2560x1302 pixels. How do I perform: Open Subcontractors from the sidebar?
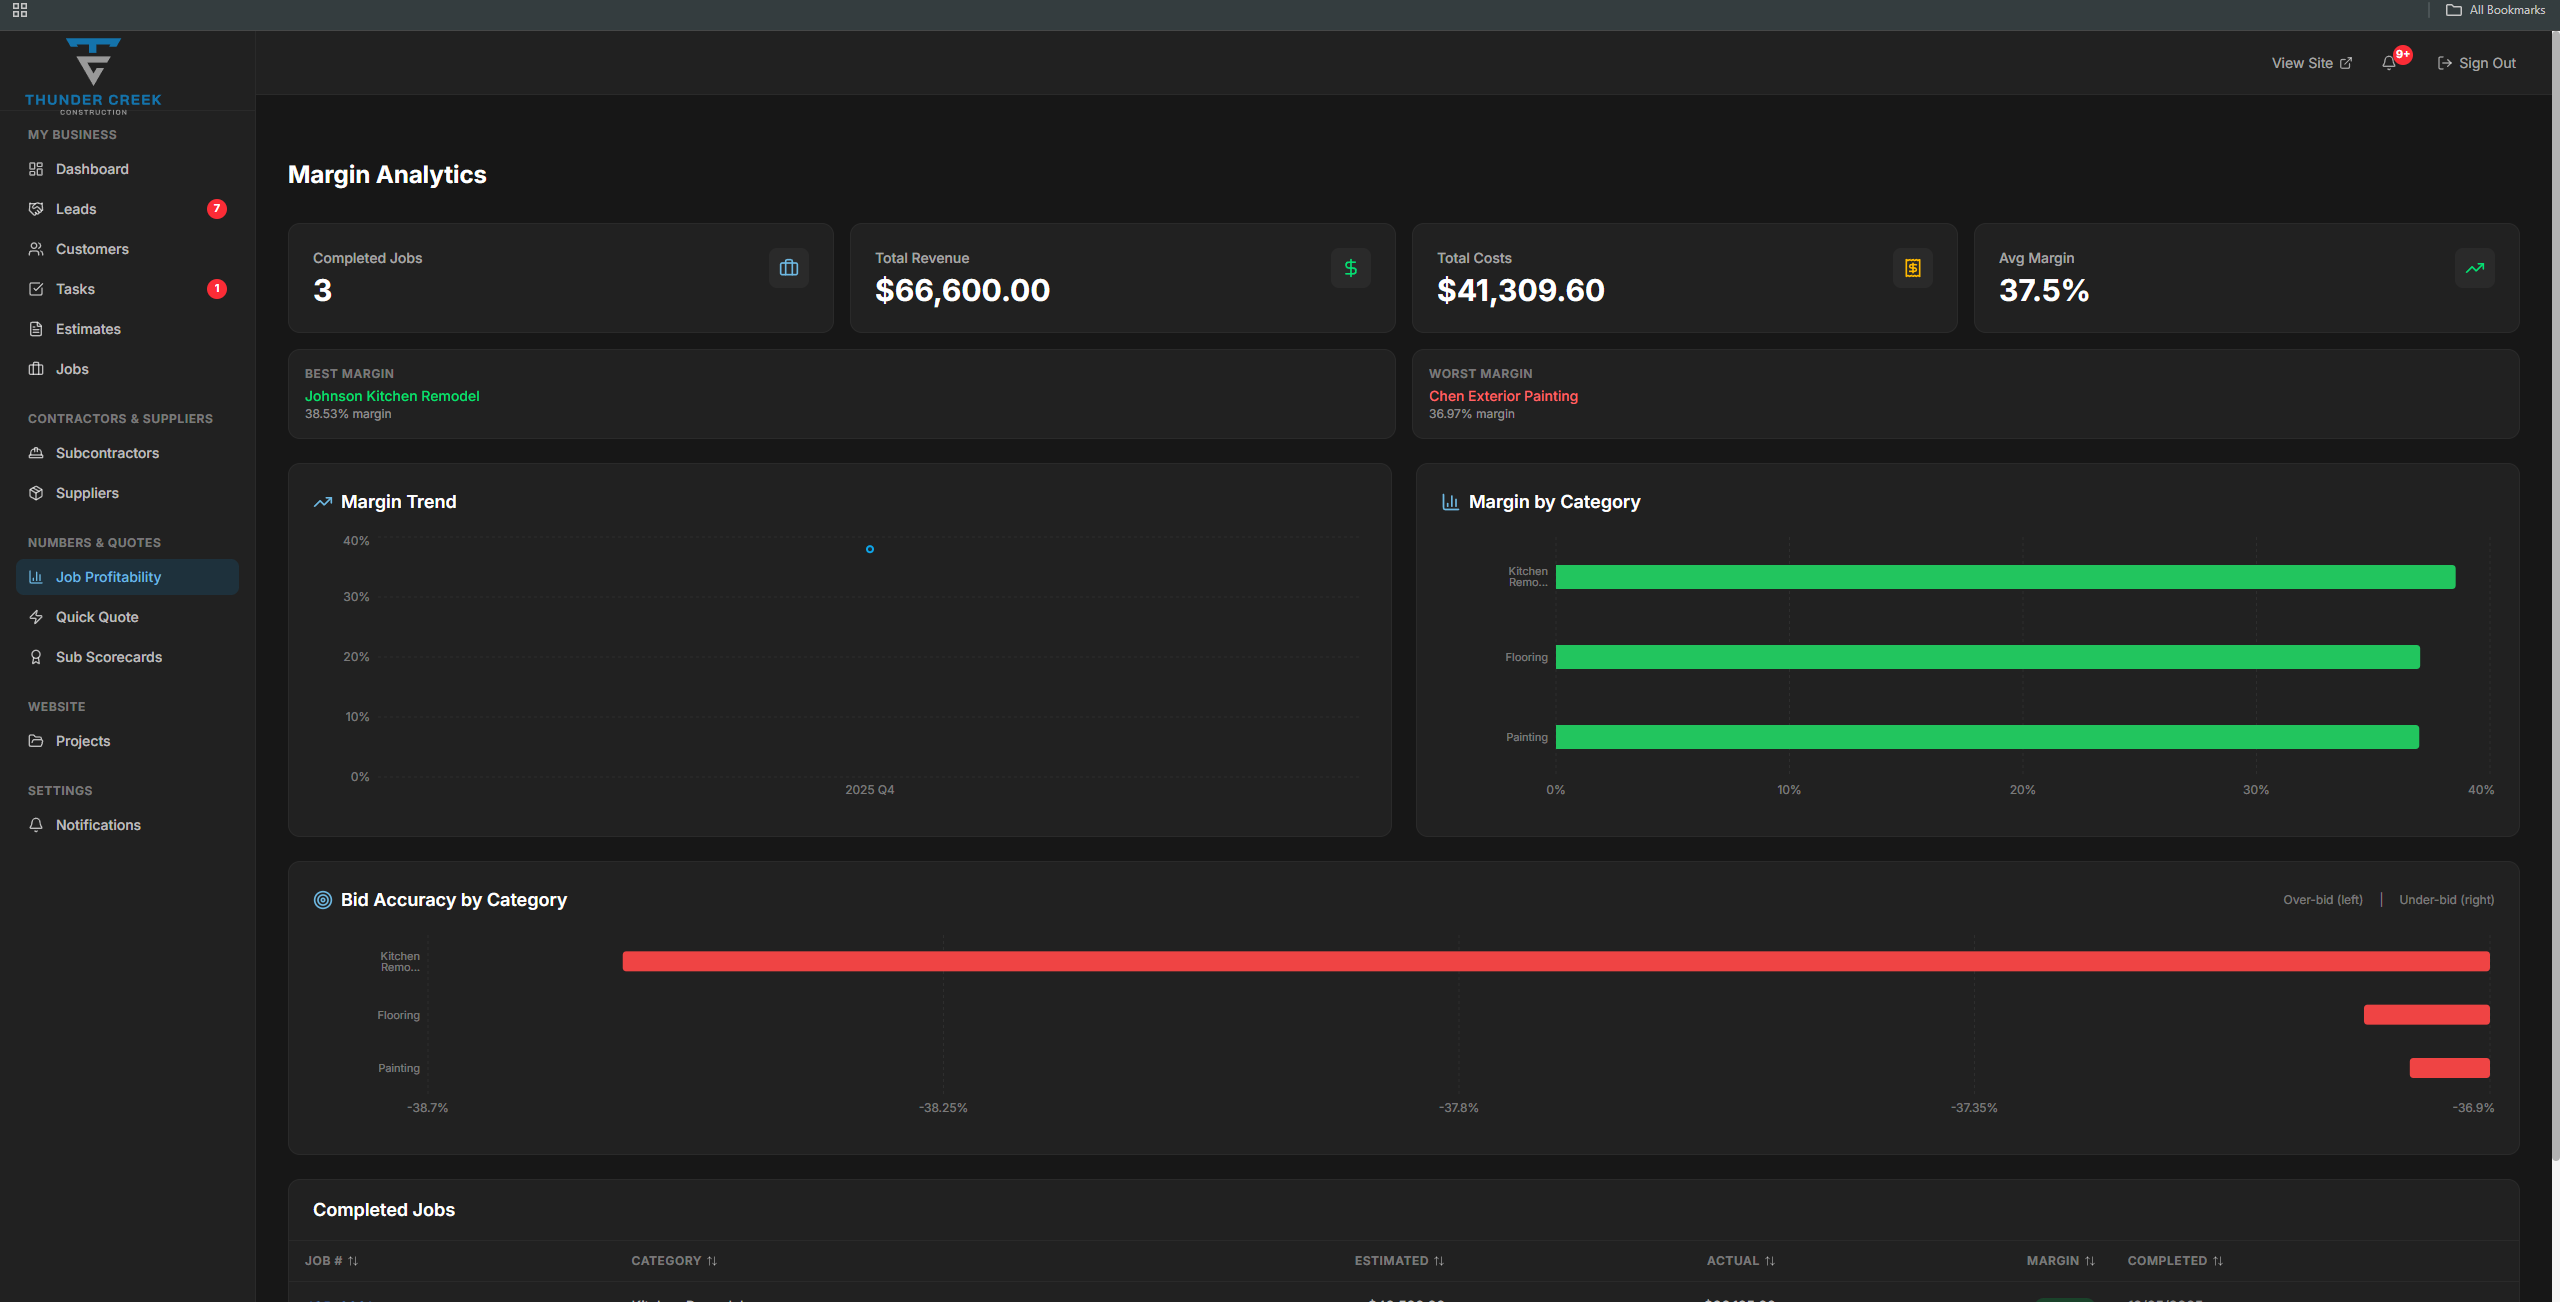[107, 453]
